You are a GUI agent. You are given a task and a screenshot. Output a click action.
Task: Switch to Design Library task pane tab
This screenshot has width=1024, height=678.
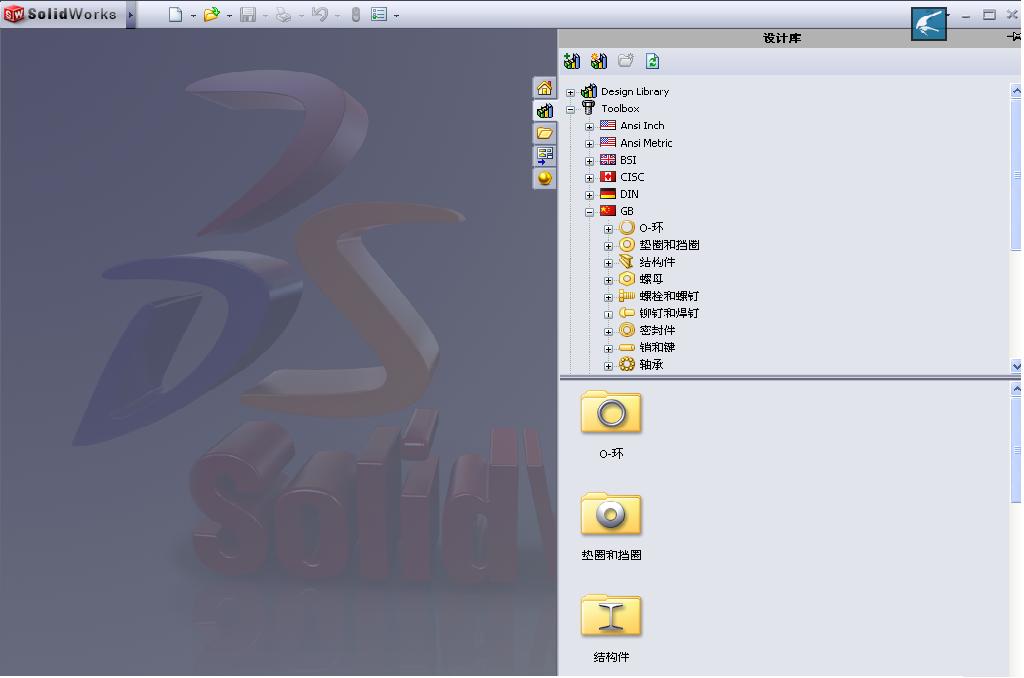click(x=545, y=110)
